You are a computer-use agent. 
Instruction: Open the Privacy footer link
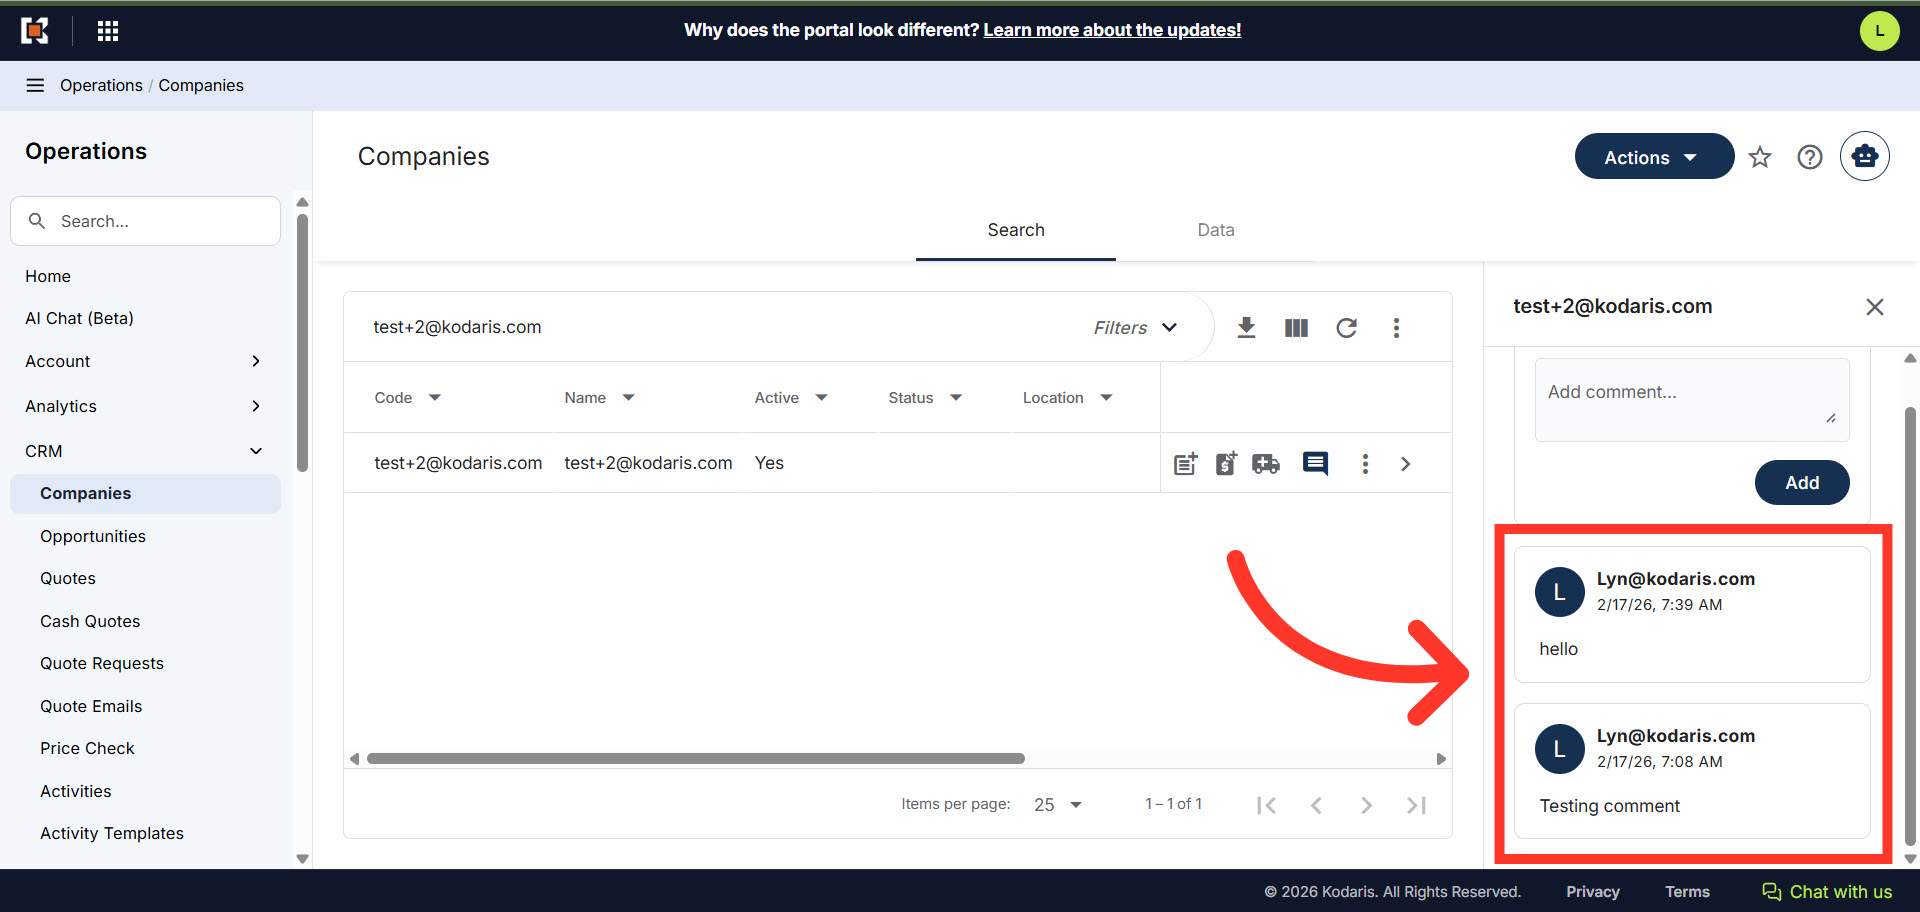pyautogui.click(x=1593, y=892)
